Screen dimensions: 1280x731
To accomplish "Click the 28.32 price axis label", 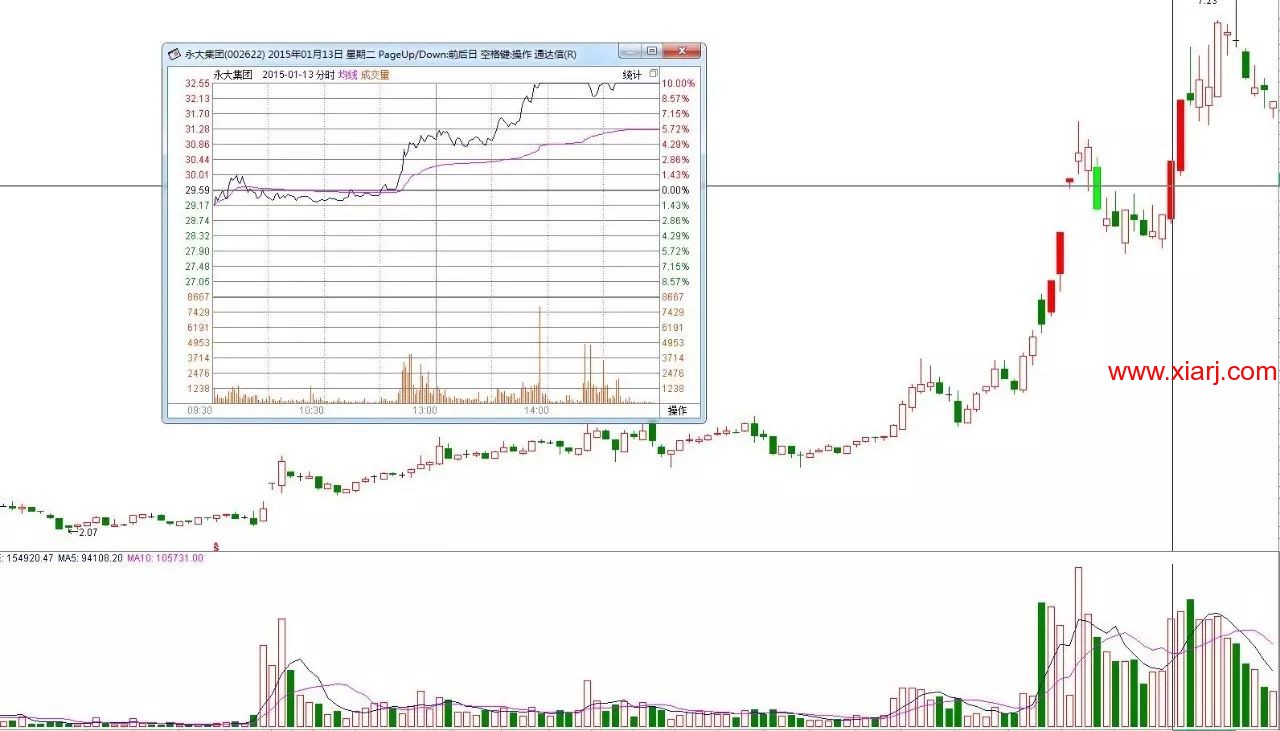I will pyautogui.click(x=197, y=236).
